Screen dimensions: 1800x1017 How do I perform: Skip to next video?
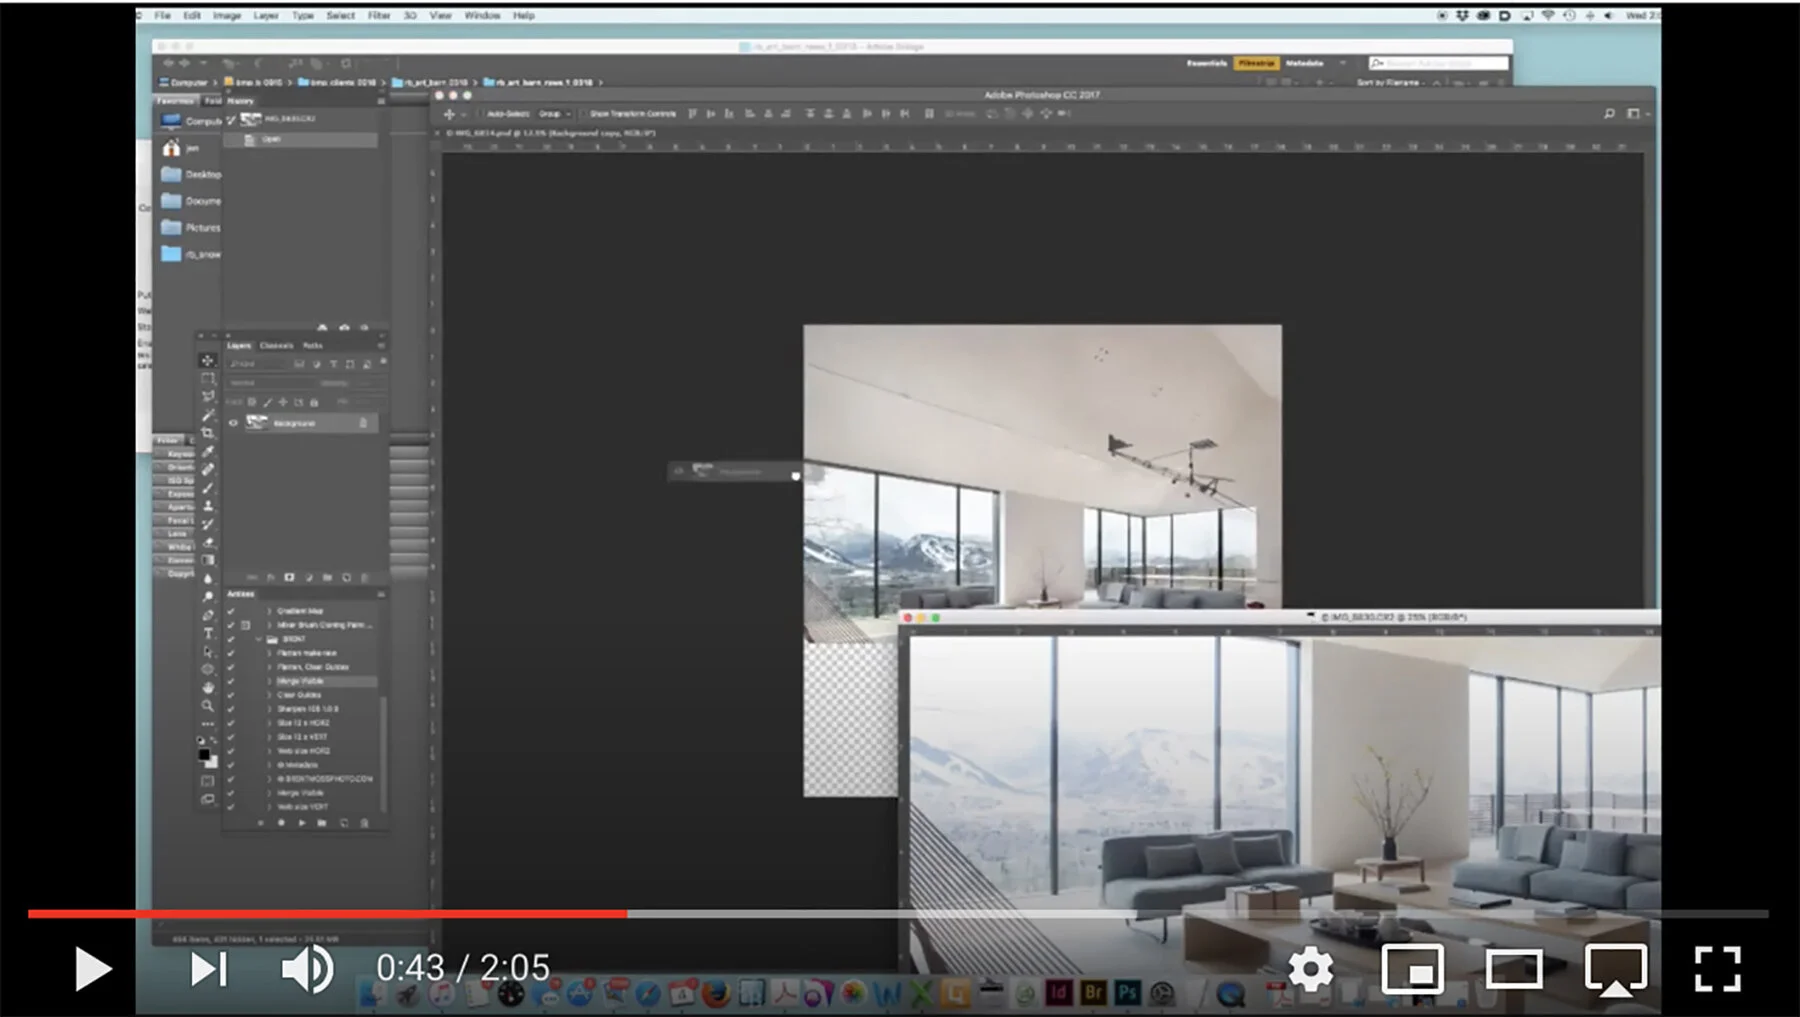208,969
